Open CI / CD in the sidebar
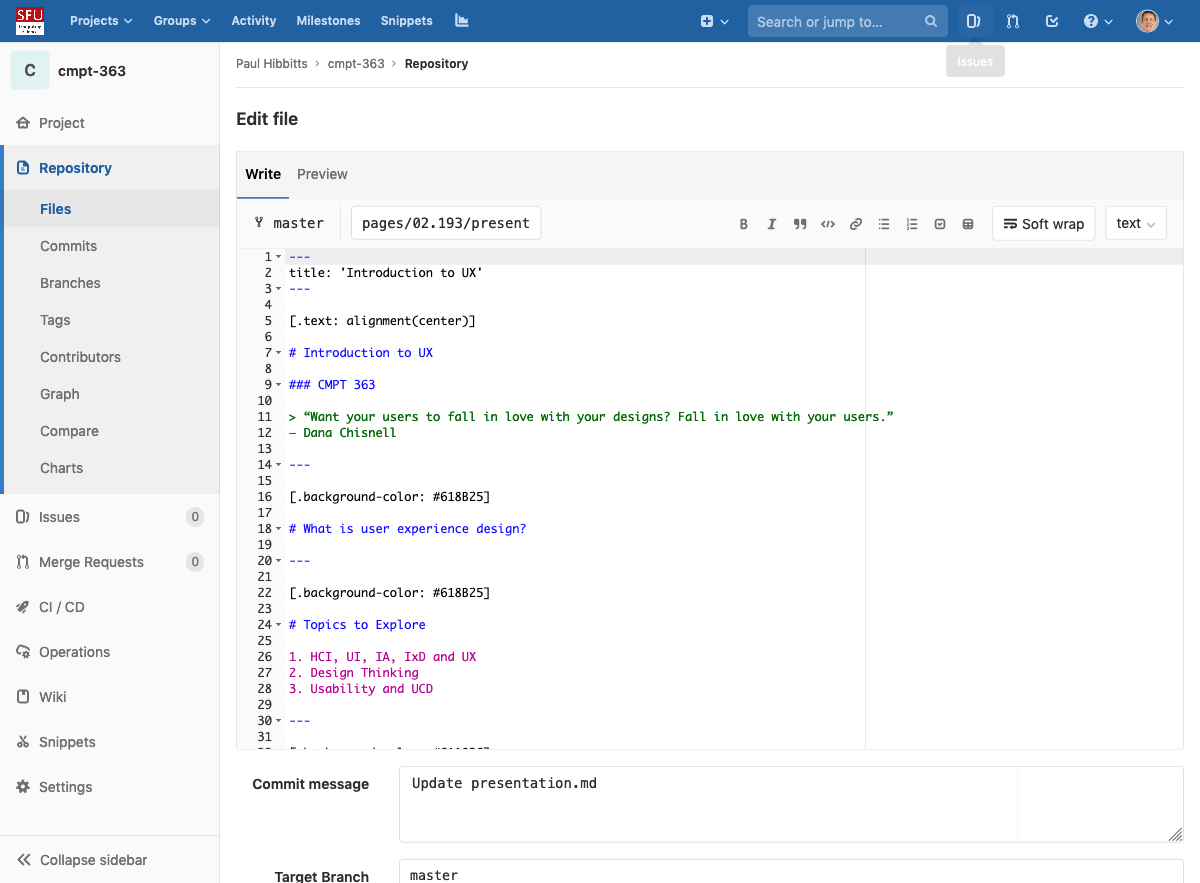The height and width of the screenshot is (883, 1200). tap(110, 607)
